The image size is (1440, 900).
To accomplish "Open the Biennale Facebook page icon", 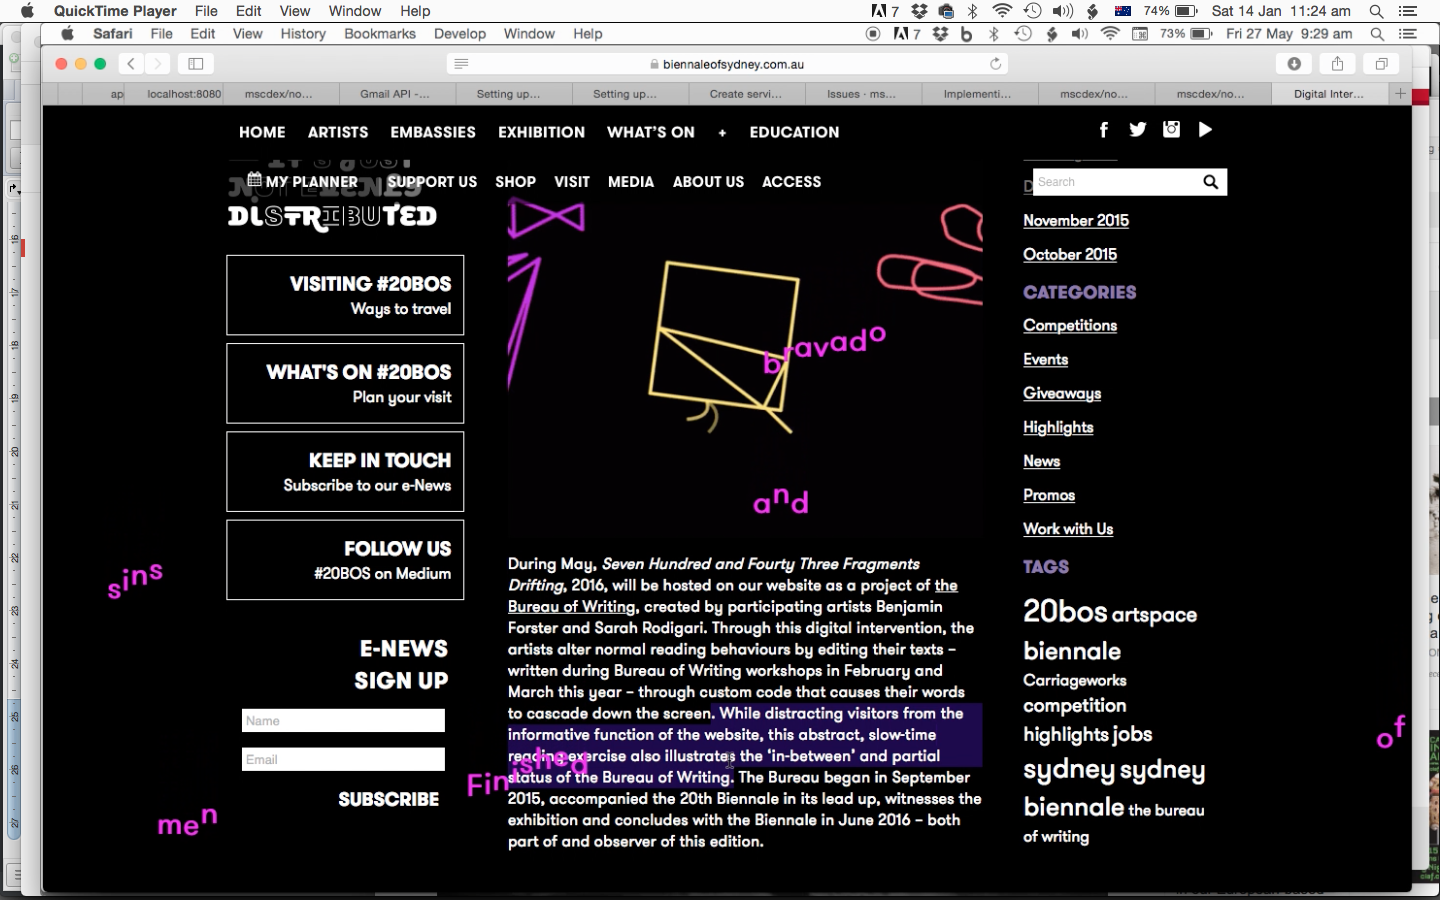I will (1104, 130).
